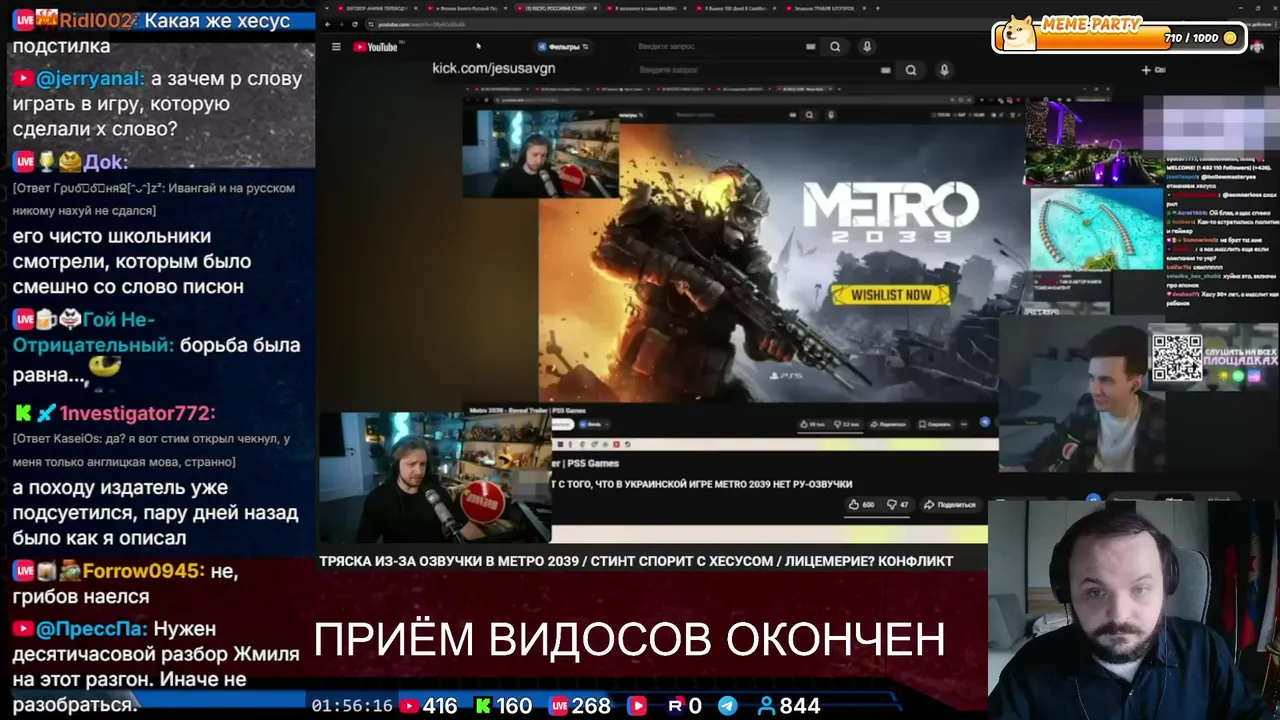The image size is (1280, 720).
Task: Click the total viewers person icon showing 844
Action: coord(766,706)
